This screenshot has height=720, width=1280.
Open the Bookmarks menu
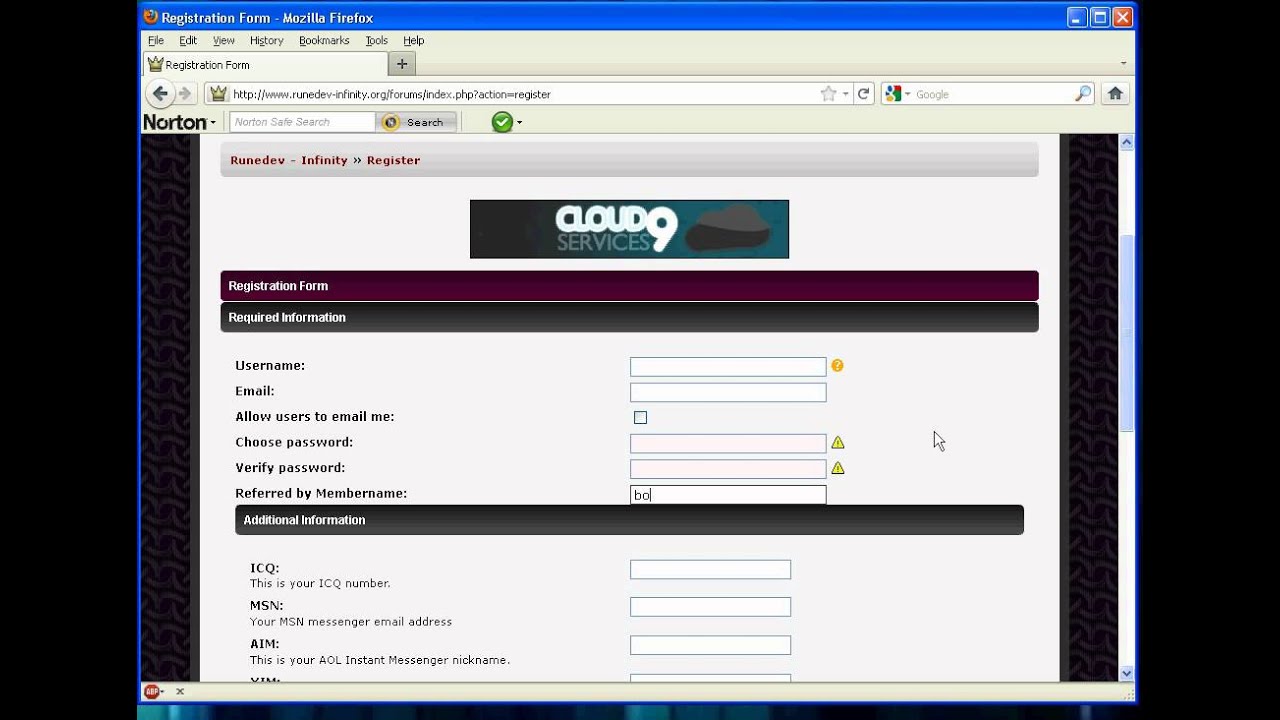[324, 41]
